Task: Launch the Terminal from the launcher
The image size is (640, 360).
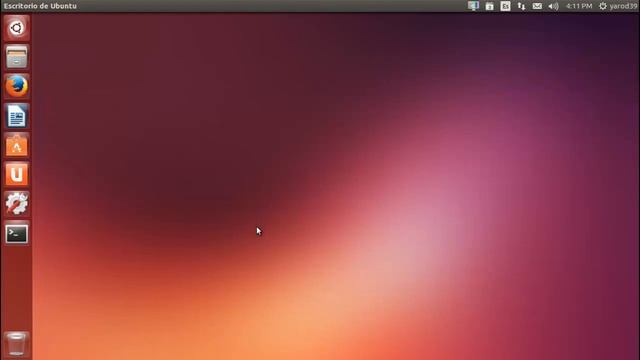Action: click(x=16, y=233)
